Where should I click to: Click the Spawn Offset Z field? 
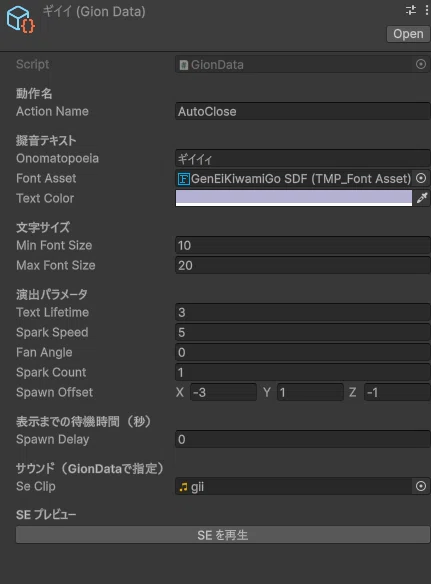coord(397,392)
